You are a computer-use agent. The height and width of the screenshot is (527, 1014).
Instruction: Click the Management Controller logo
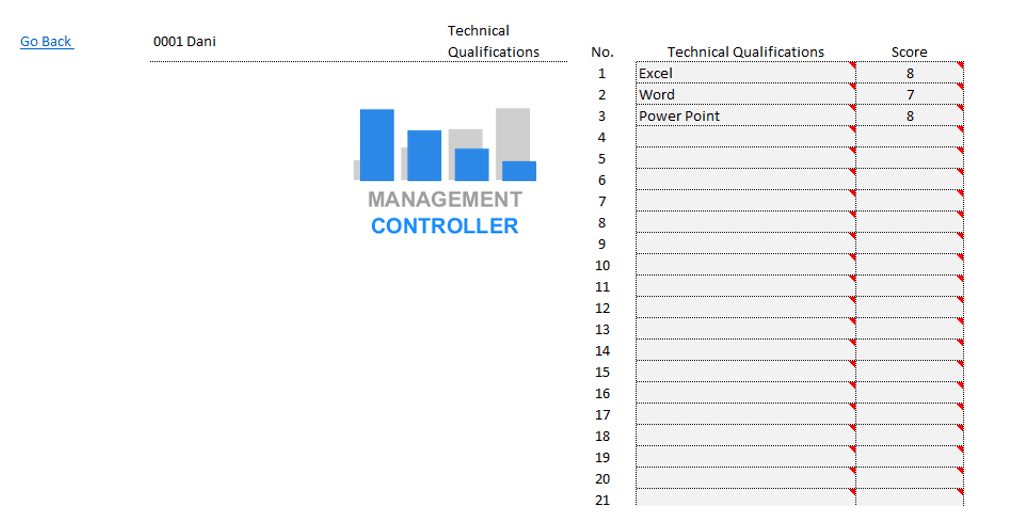pyautogui.click(x=444, y=171)
